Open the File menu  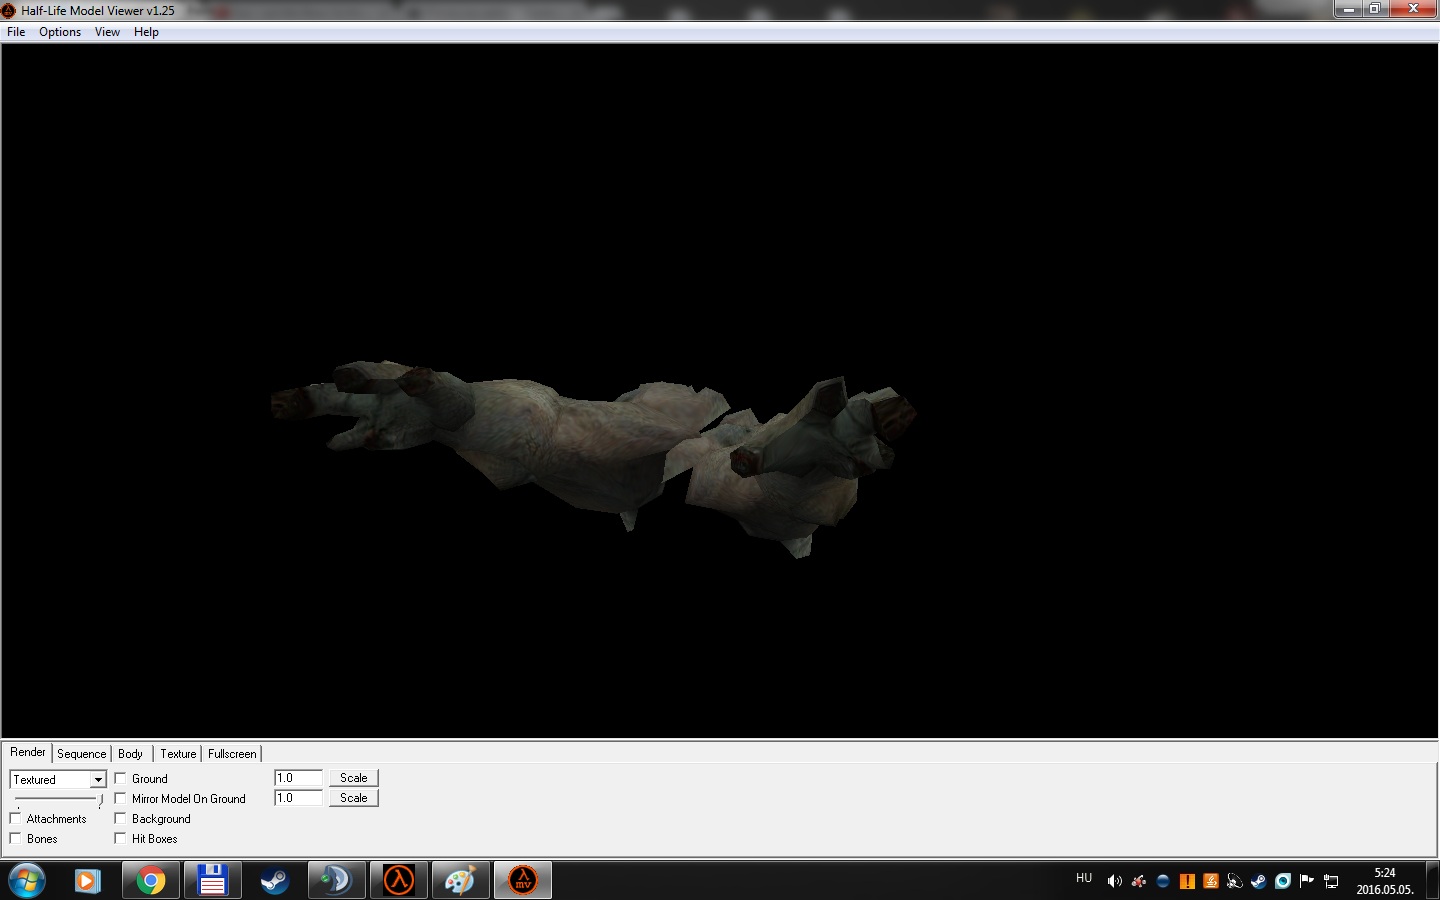pyautogui.click(x=16, y=32)
